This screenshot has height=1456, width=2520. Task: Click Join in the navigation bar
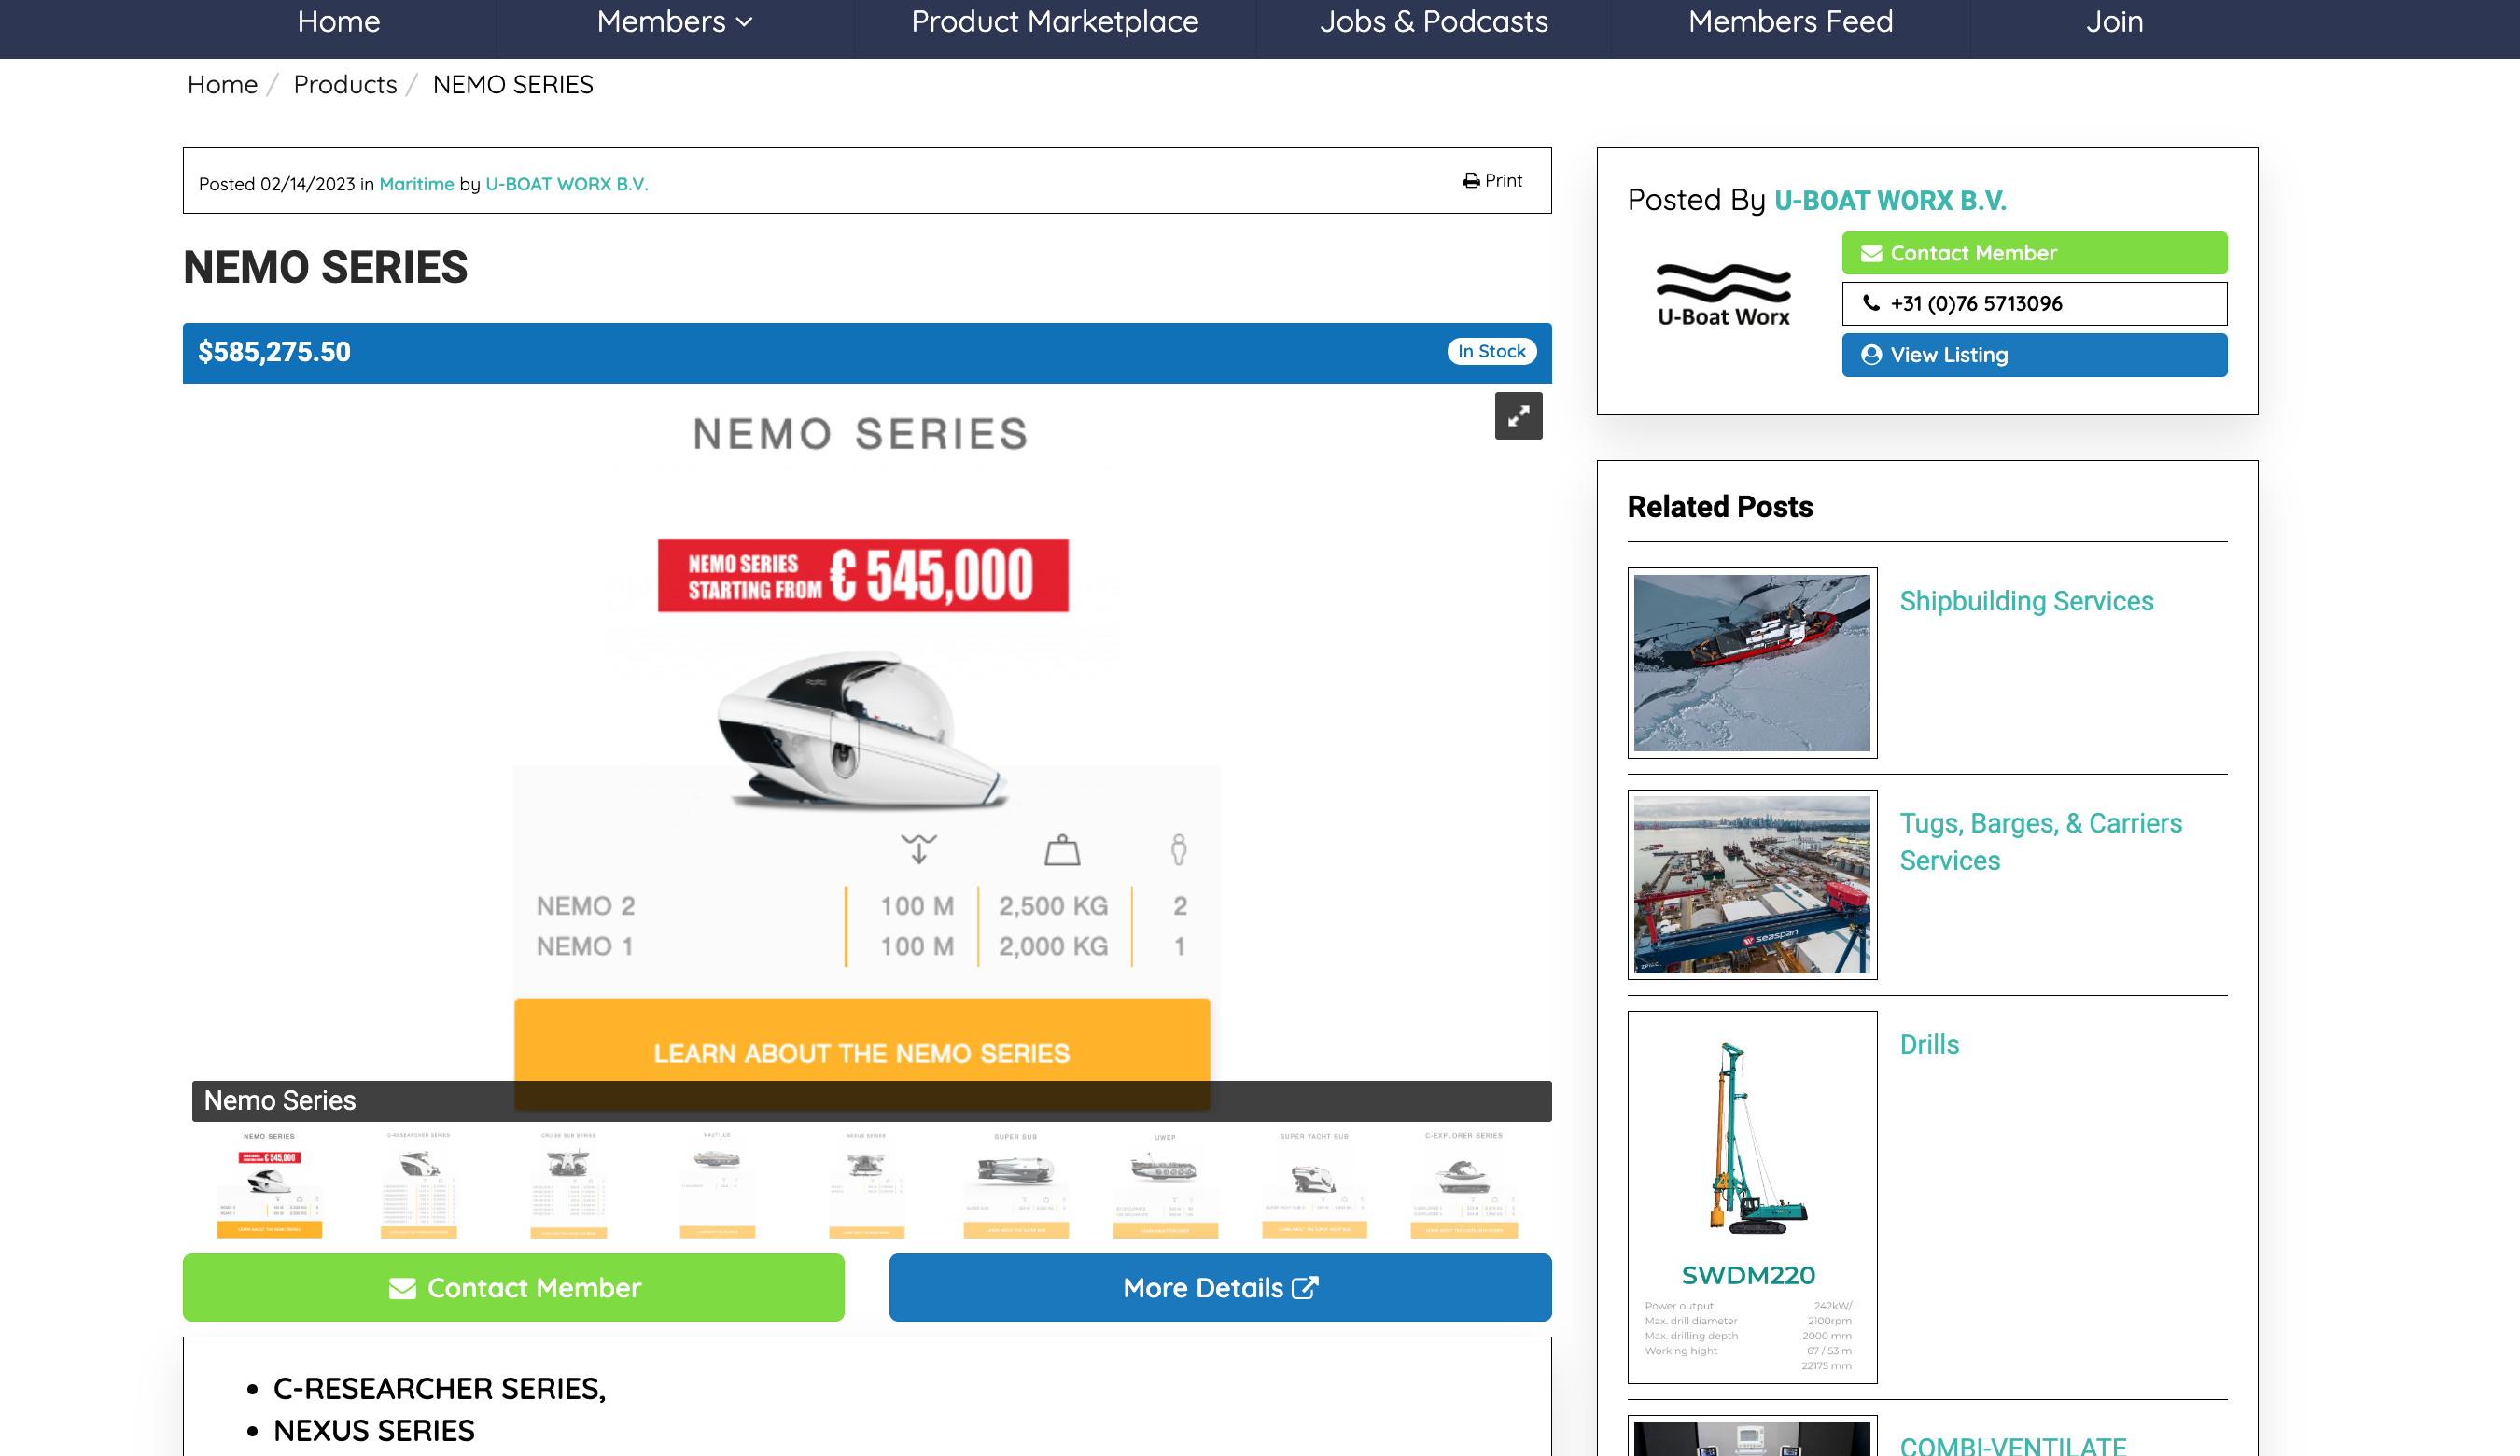pos(2114,21)
